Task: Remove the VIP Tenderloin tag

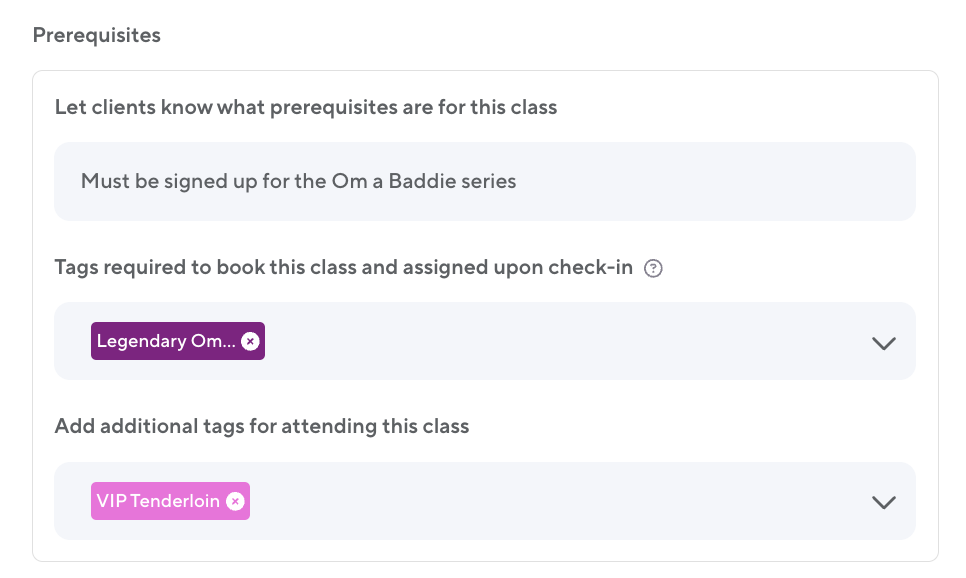Action: 235,501
